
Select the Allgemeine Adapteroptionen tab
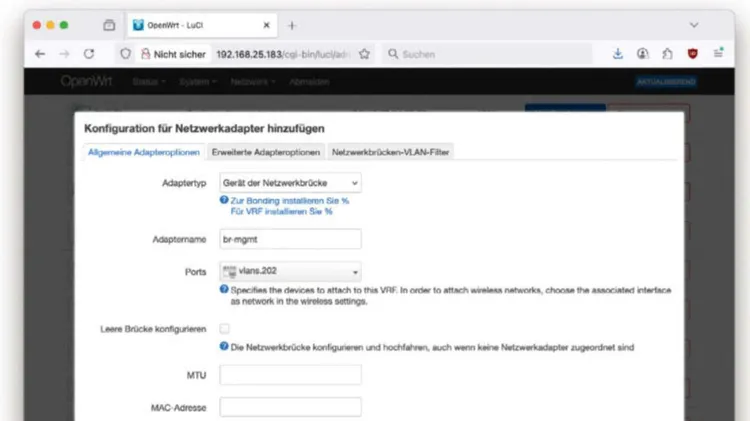(140, 152)
